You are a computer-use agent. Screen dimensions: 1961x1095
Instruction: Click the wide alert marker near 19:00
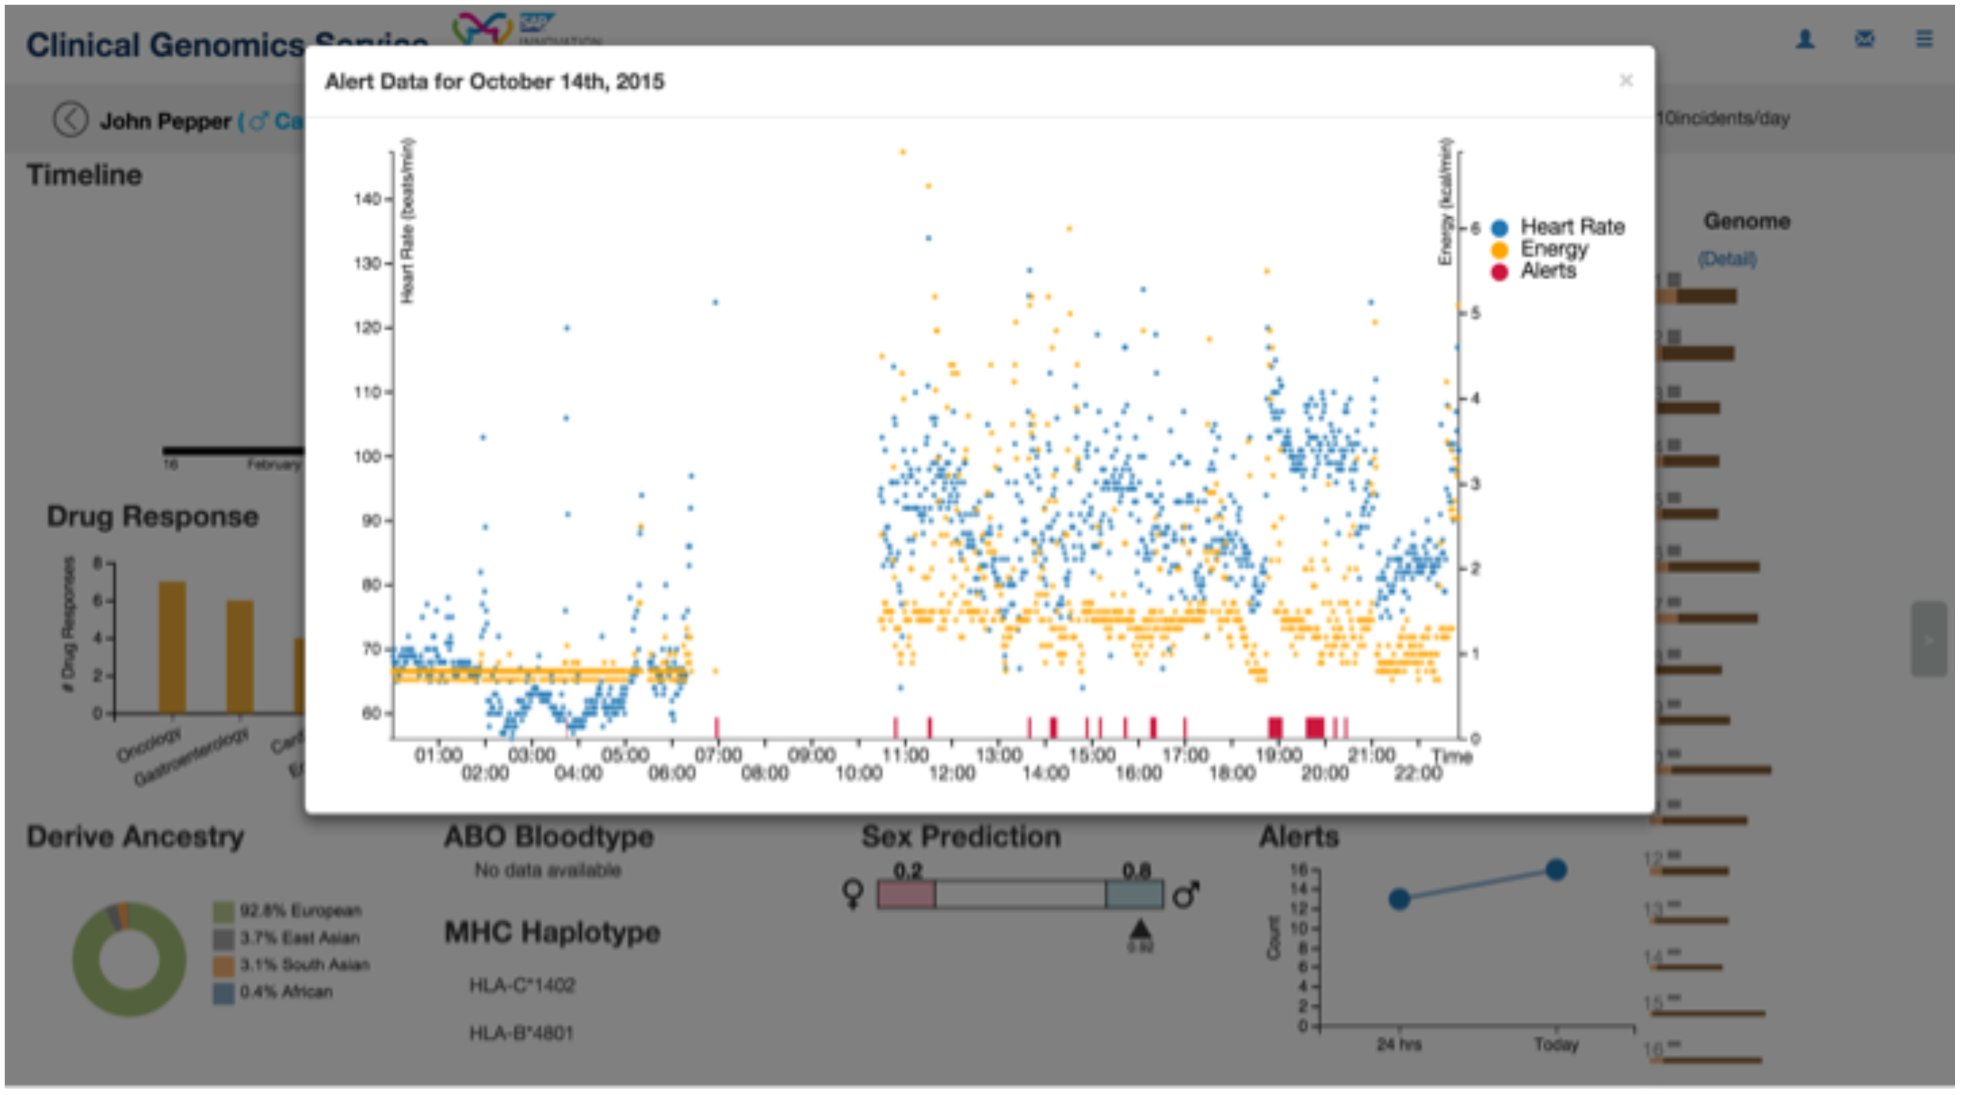tap(1275, 727)
